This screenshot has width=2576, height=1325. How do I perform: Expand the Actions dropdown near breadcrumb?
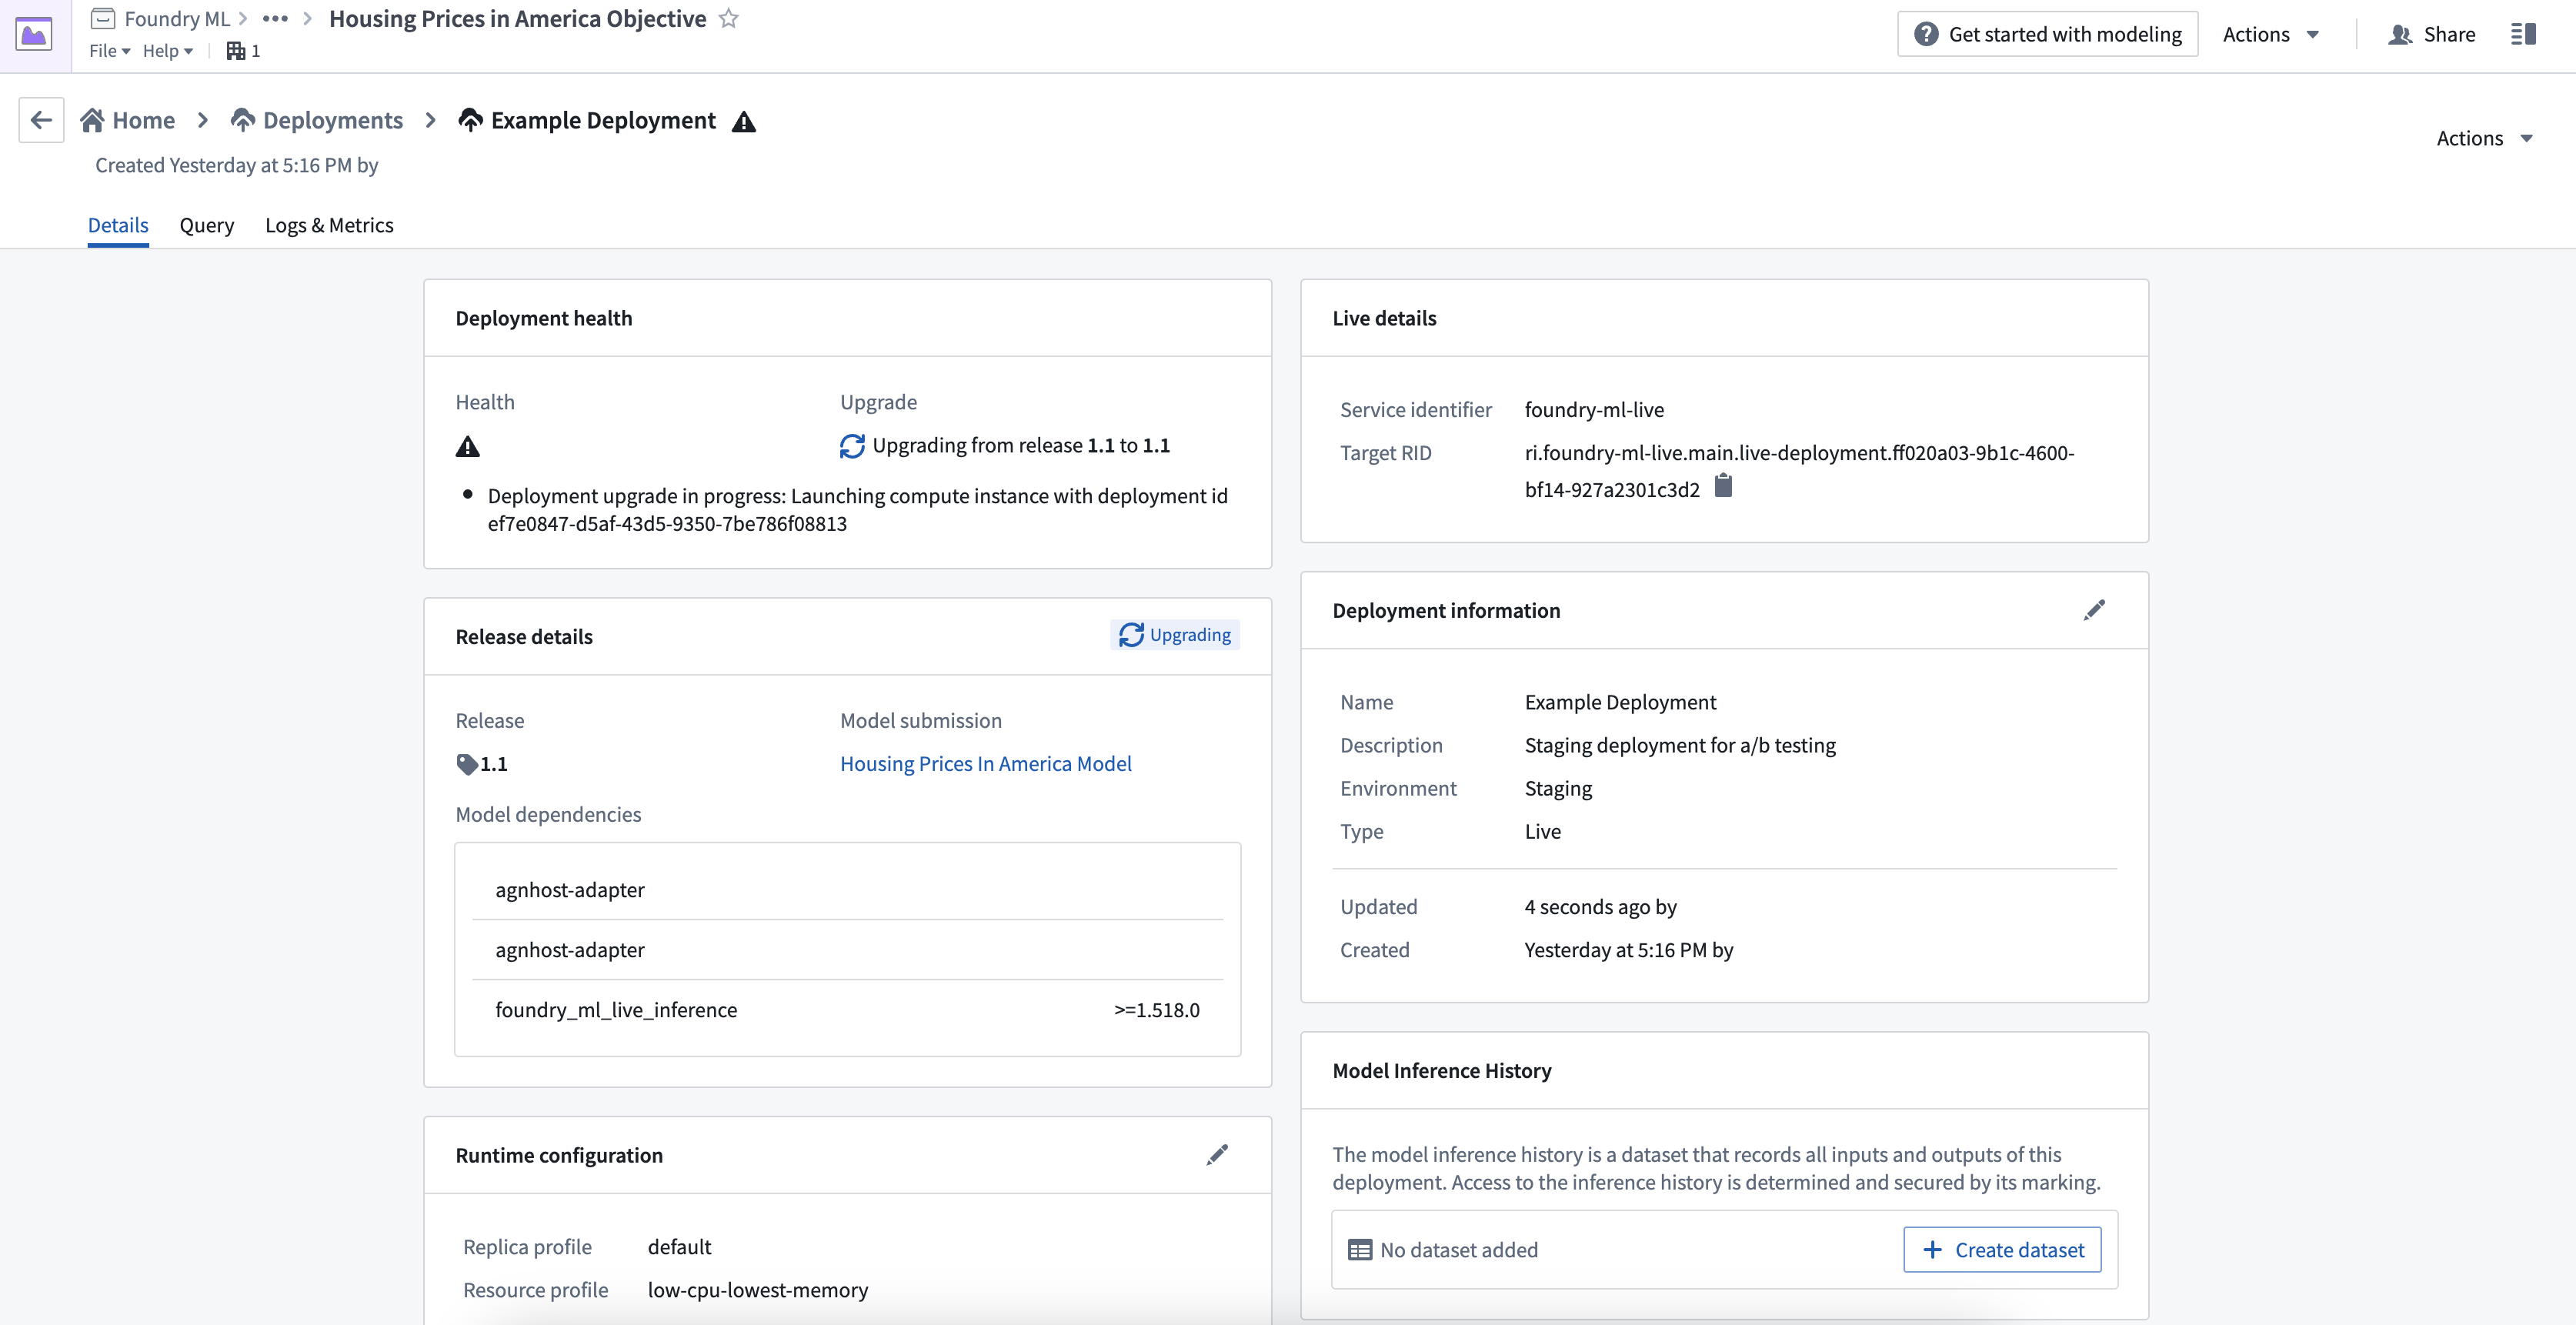[x=2483, y=137]
